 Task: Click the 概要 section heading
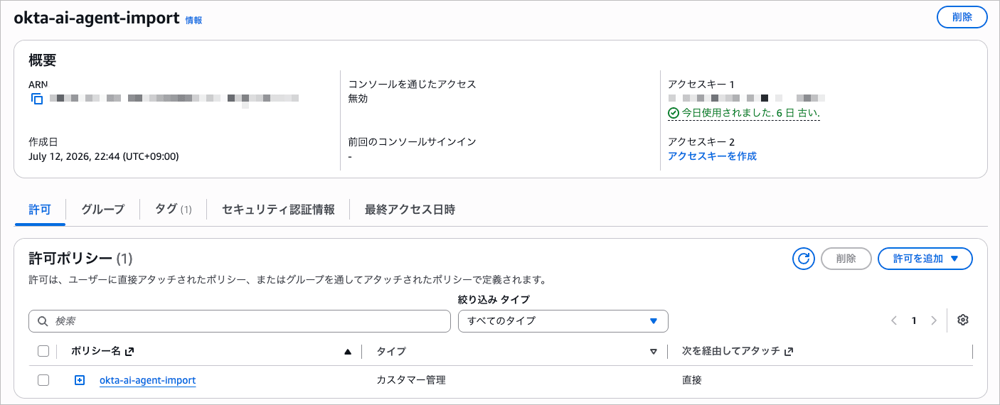pos(43,61)
